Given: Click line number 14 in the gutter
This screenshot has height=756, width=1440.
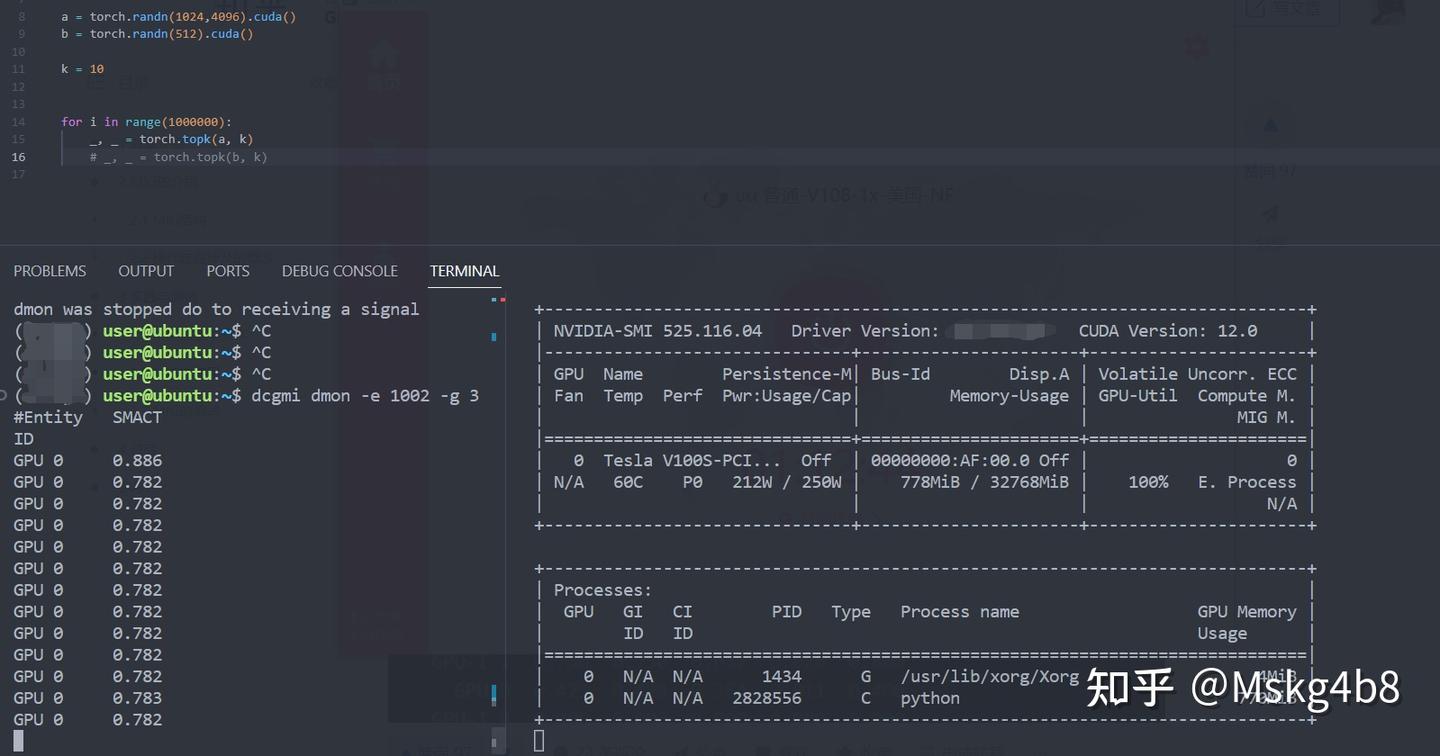Looking at the screenshot, I should coord(19,122).
